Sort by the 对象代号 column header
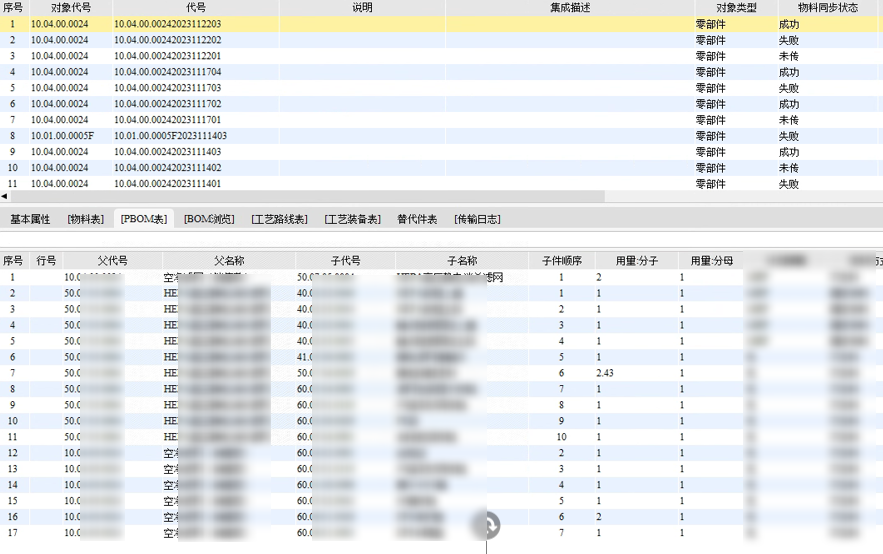 point(70,7)
